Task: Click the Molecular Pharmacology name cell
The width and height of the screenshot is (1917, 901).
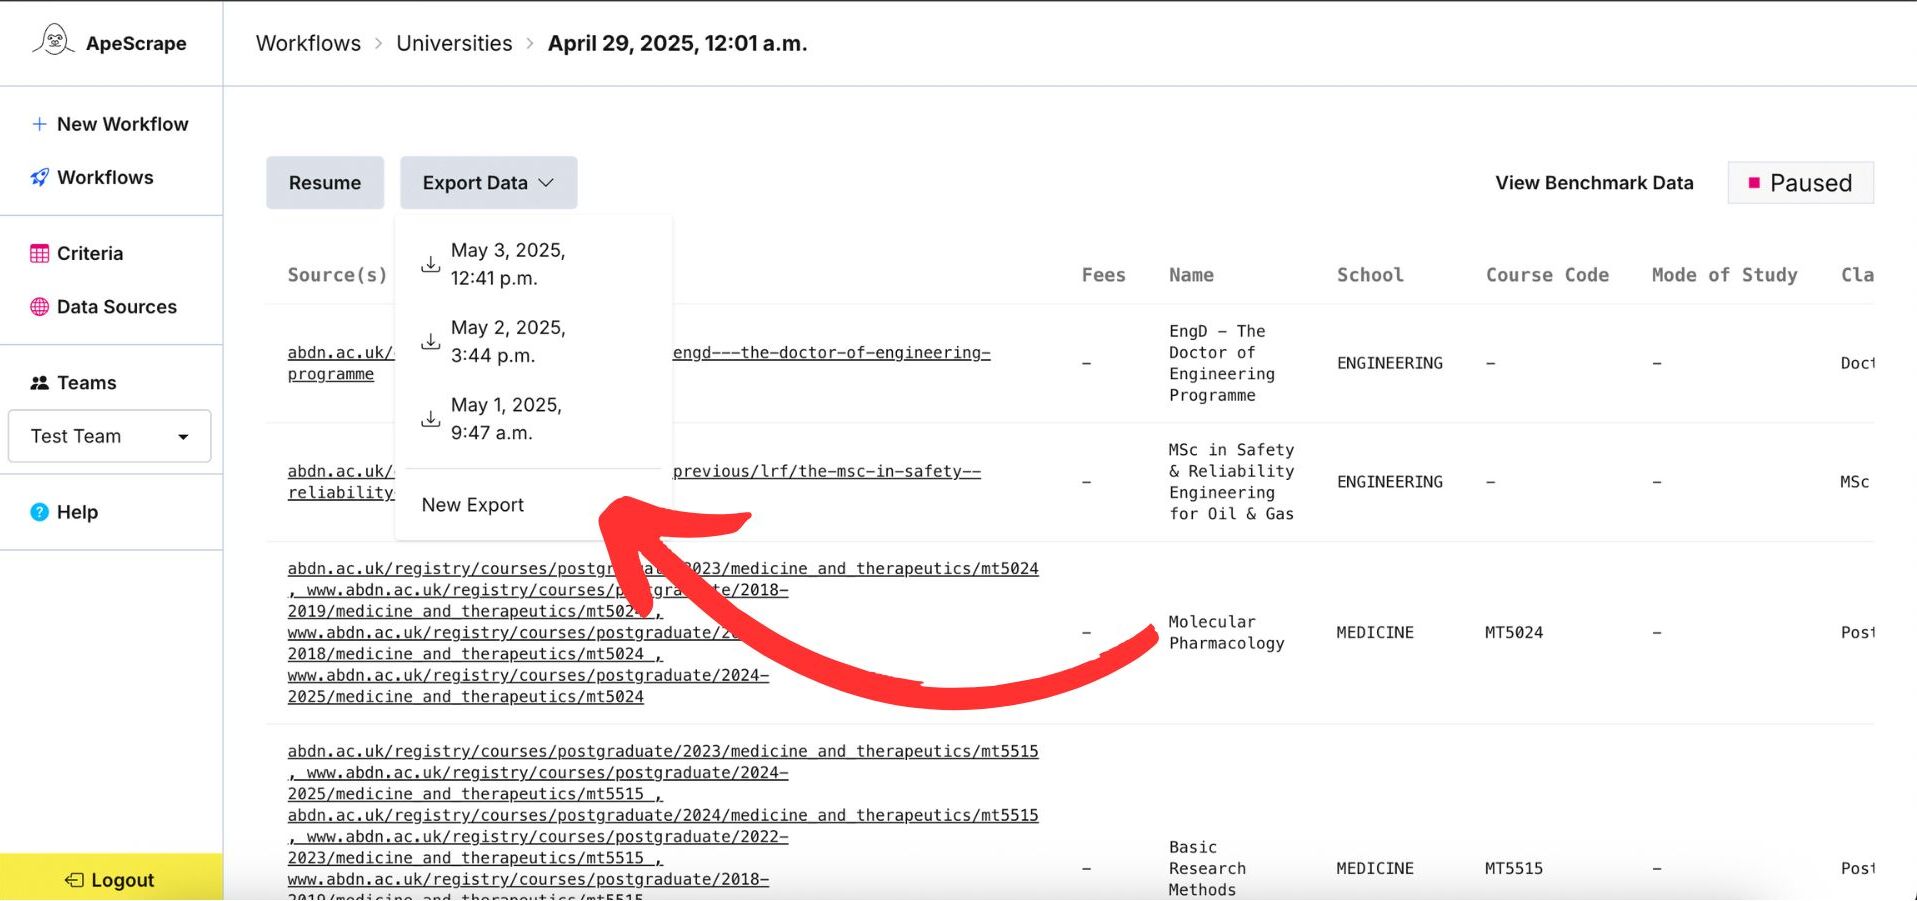Action: pos(1226,632)
